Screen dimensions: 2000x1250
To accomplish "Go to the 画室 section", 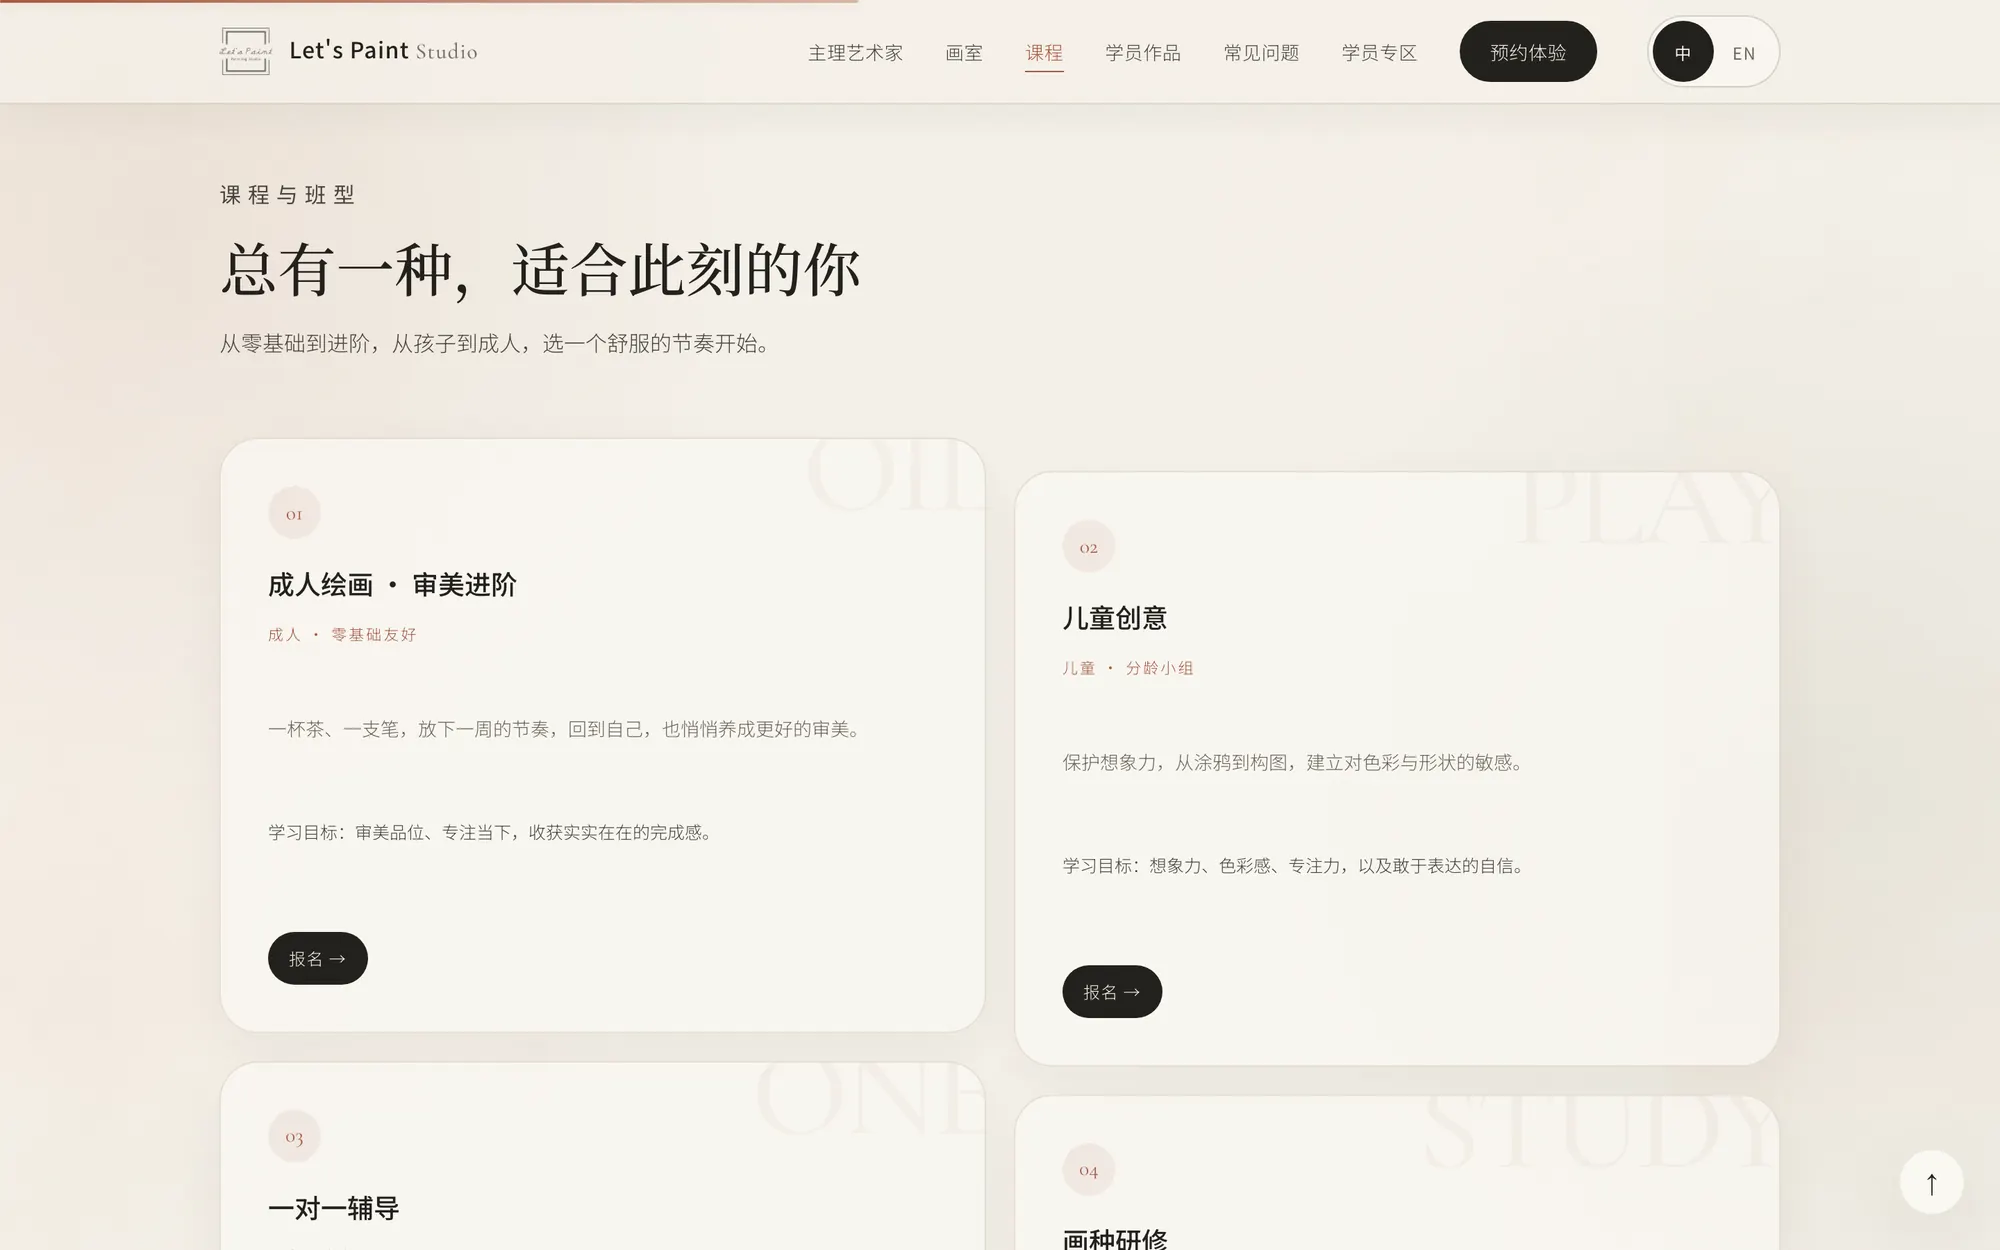I will [x=964, y=53].
